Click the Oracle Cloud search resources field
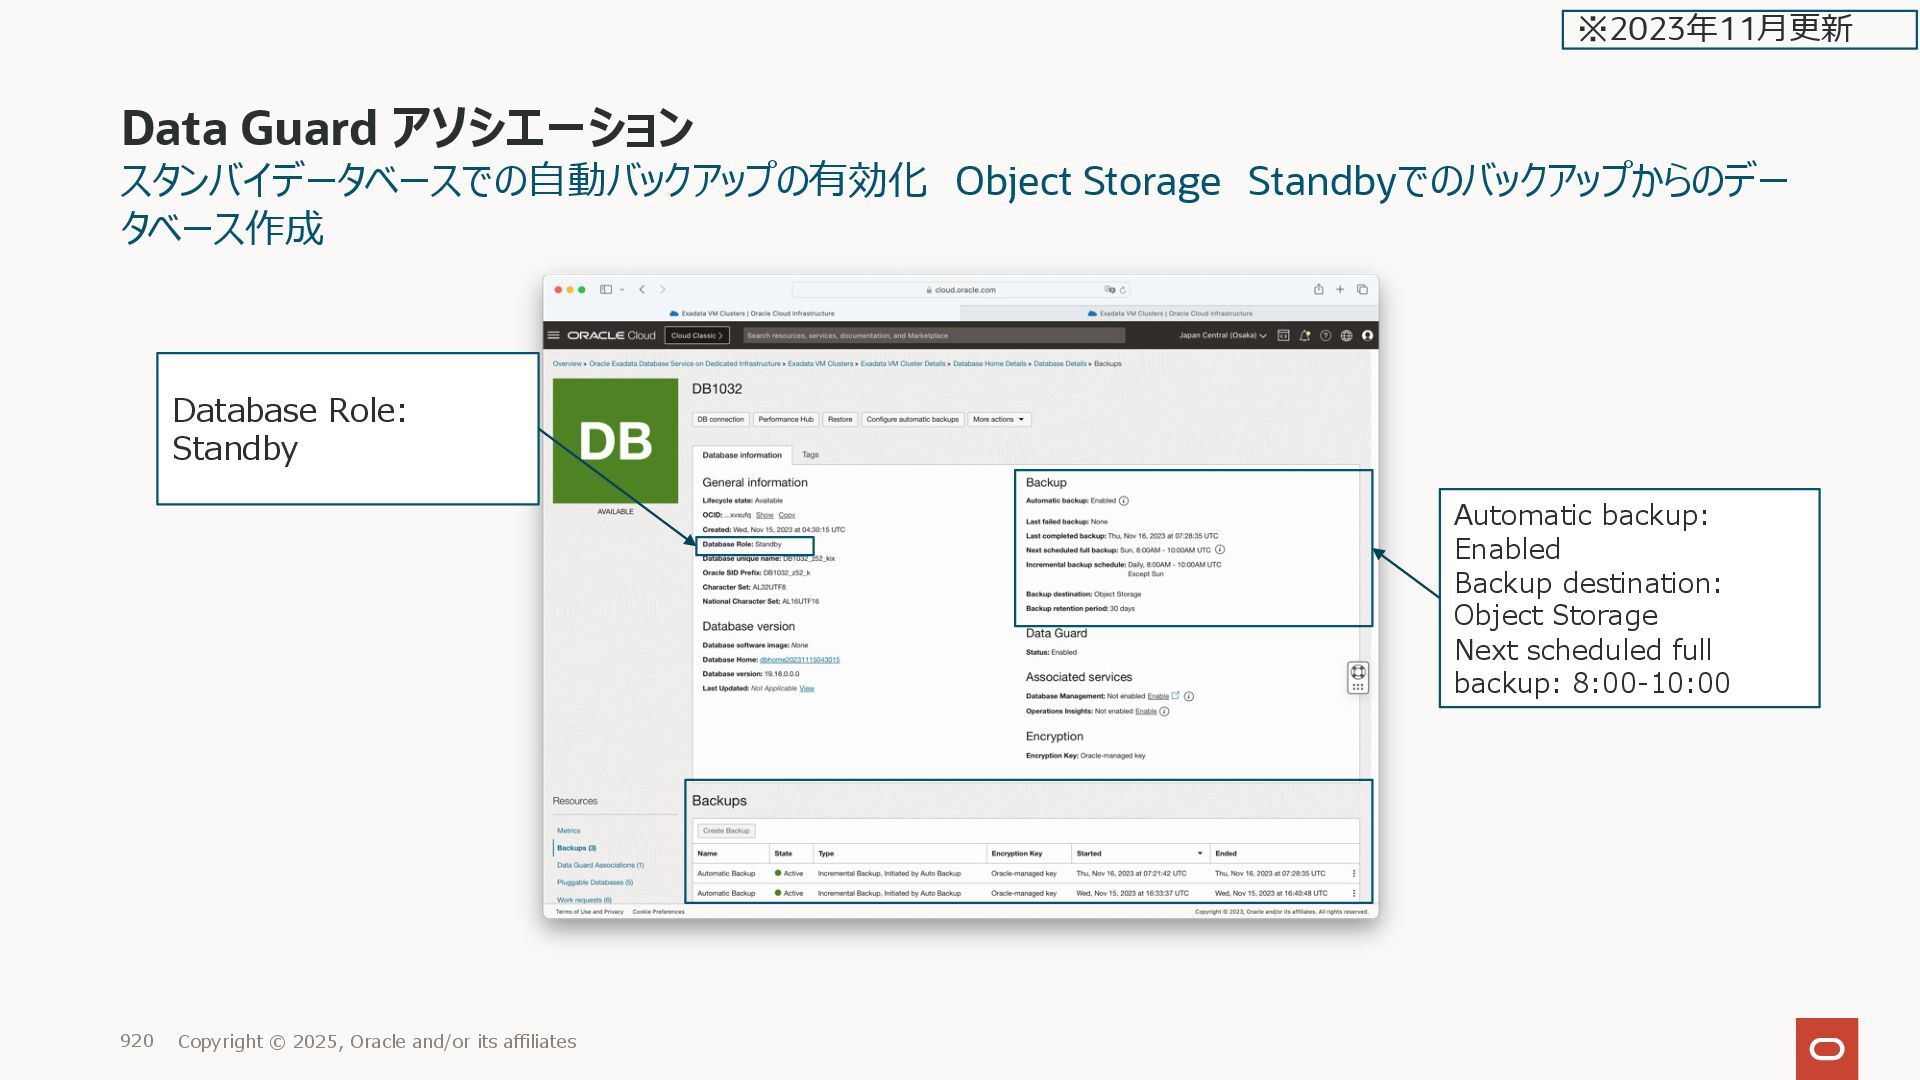This screenshot has height=1080, width=1920. [933, 336]
